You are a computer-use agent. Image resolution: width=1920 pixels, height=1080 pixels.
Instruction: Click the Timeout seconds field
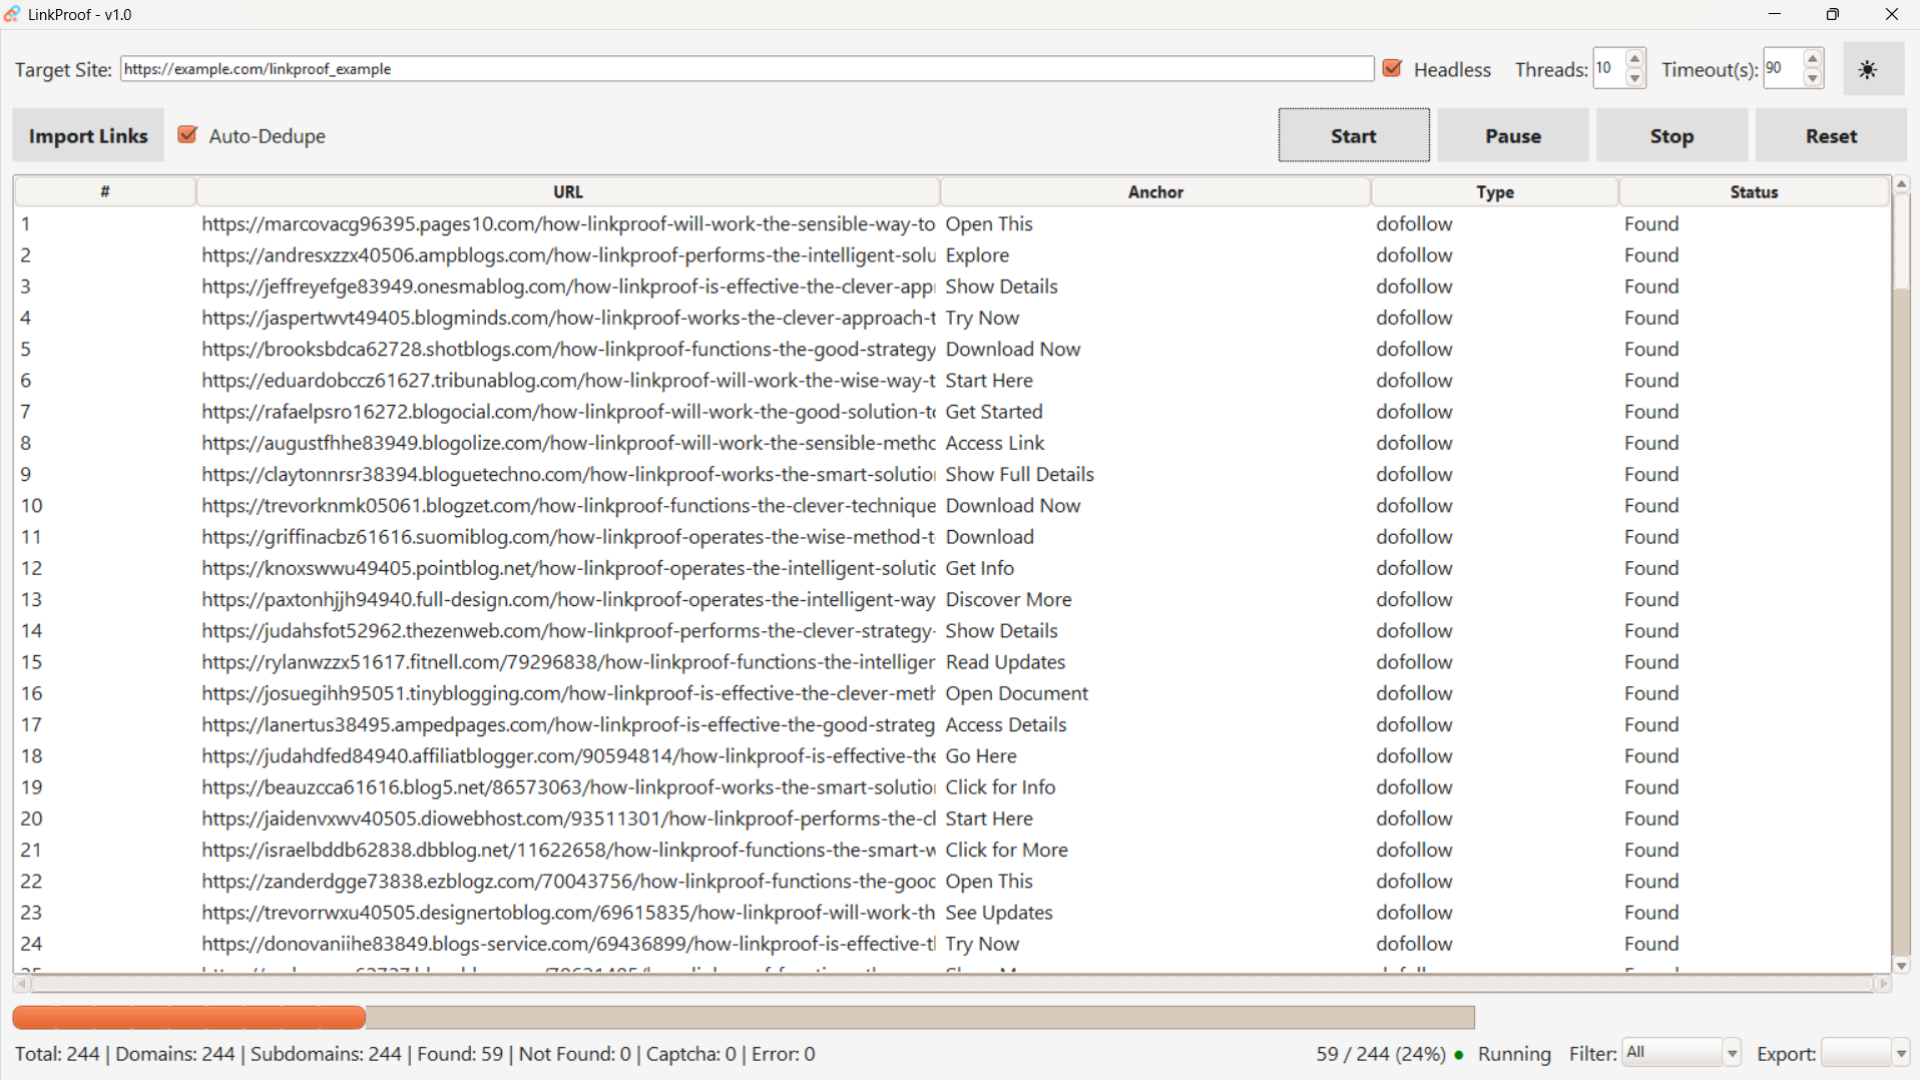point(1783,68)
